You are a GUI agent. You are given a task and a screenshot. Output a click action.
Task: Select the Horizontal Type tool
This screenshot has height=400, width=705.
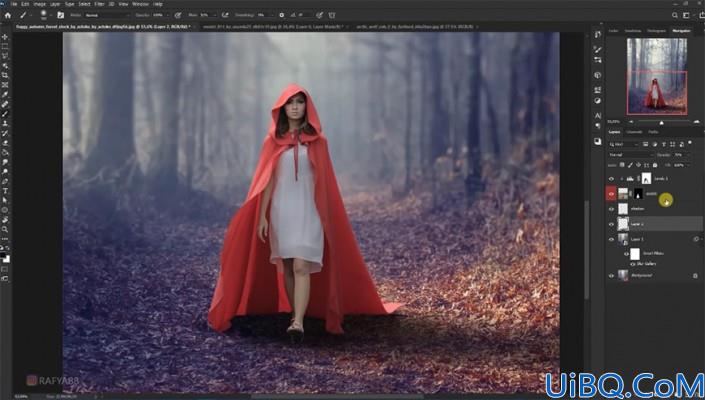tap(5, 191)
